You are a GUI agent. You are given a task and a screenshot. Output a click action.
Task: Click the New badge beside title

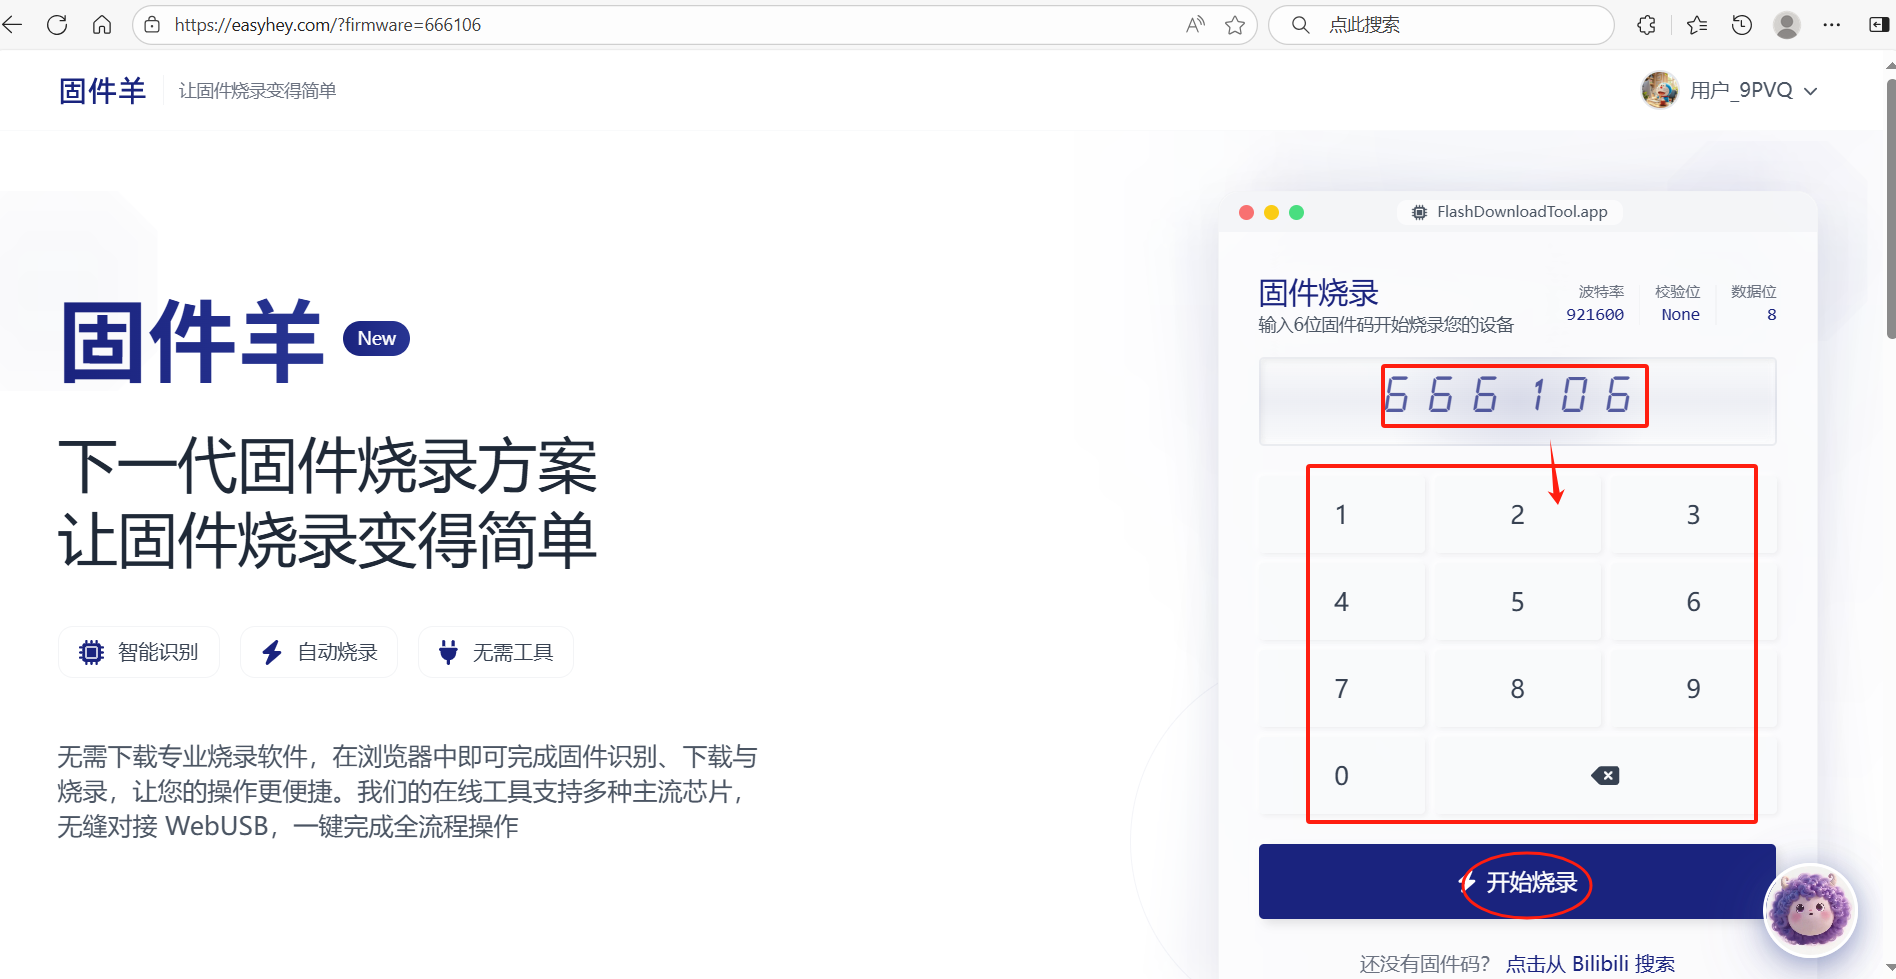[377, 338]
